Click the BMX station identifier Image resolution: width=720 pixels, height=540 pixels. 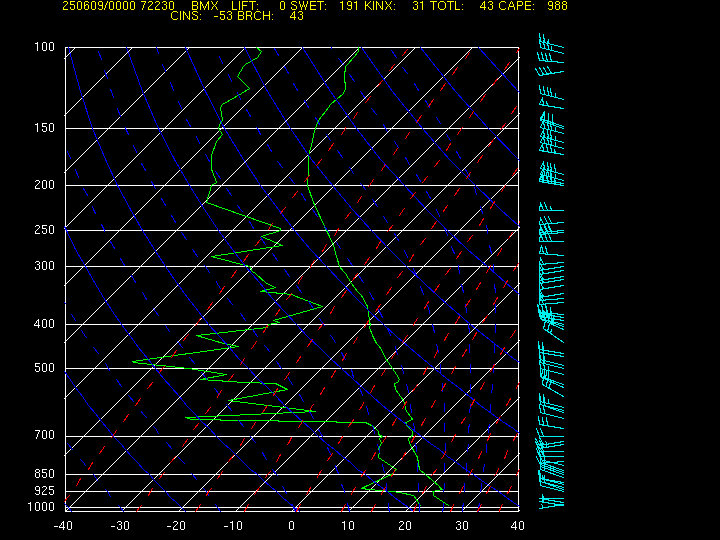coord(205,6)
